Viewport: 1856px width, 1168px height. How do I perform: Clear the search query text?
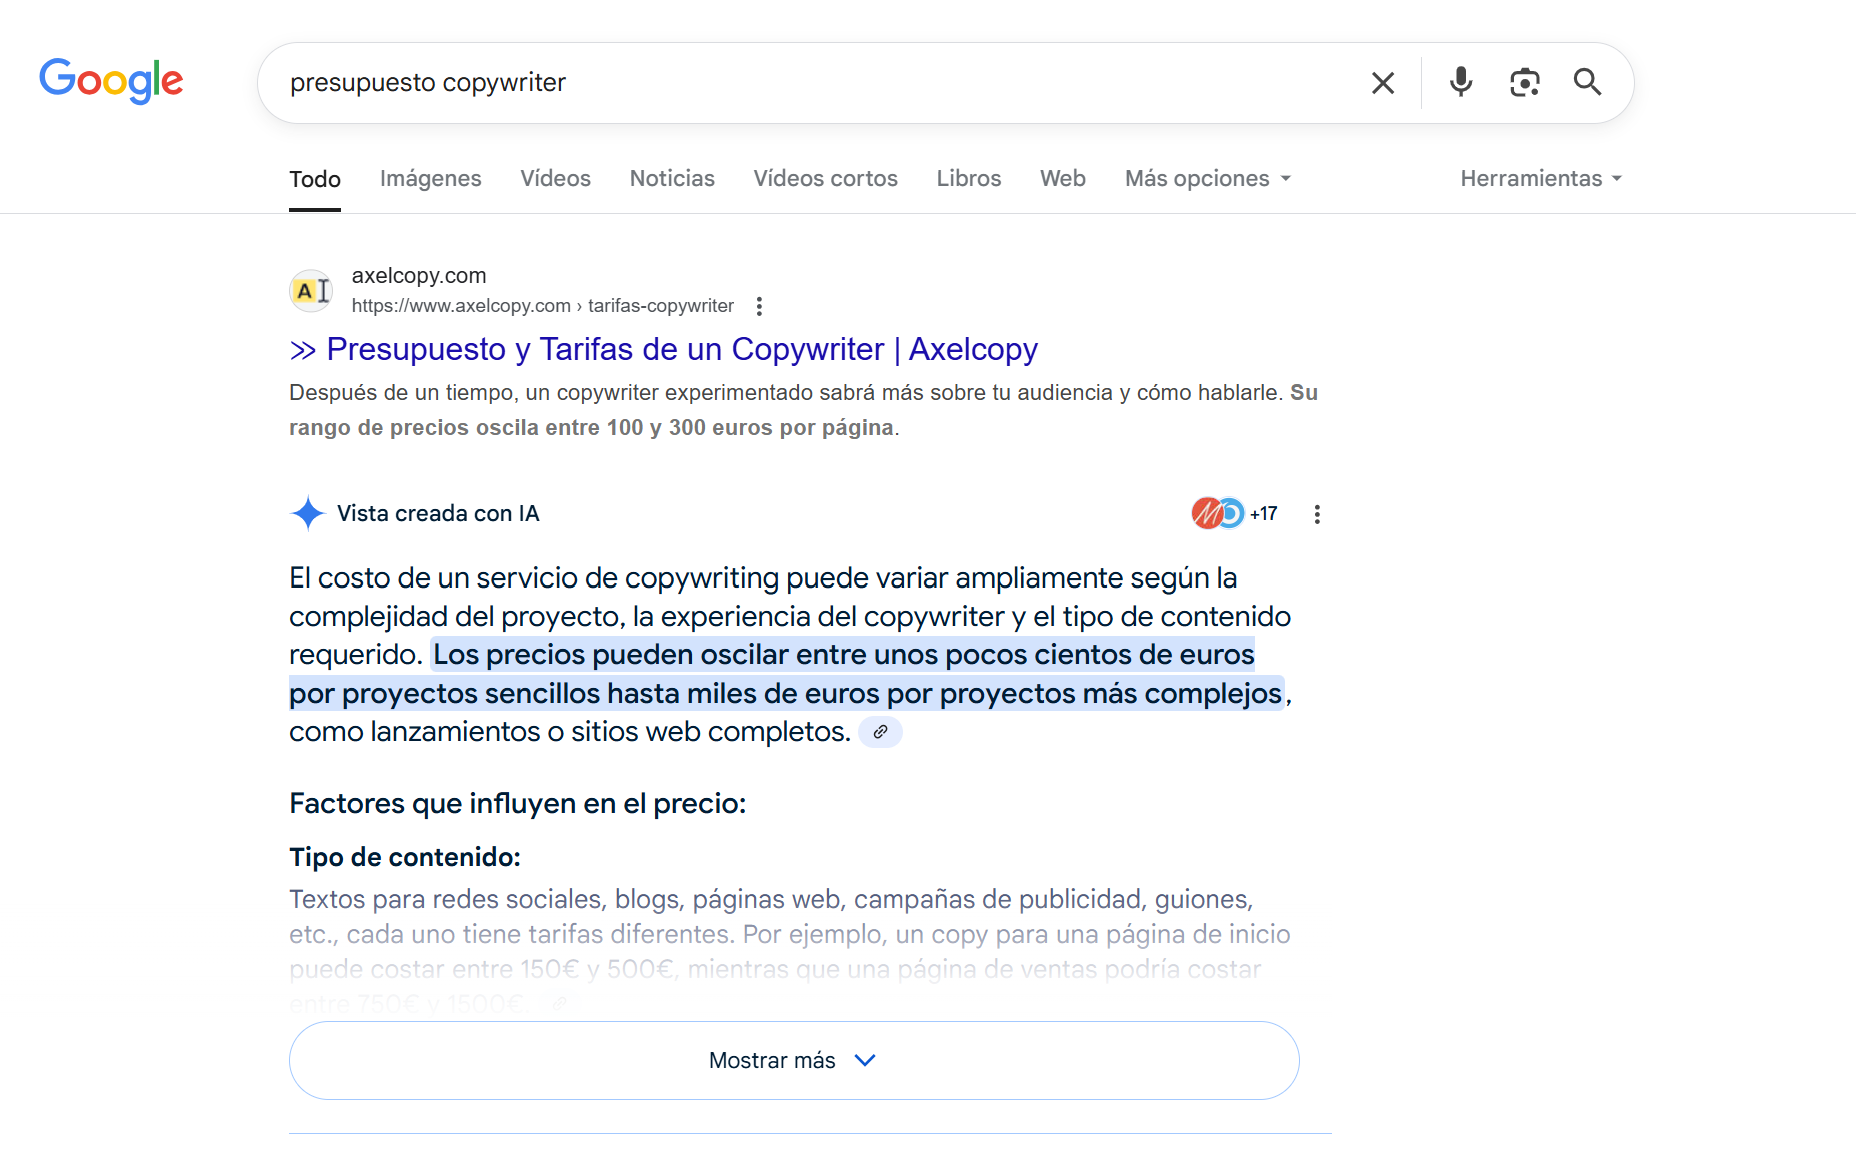point(1383,83)
